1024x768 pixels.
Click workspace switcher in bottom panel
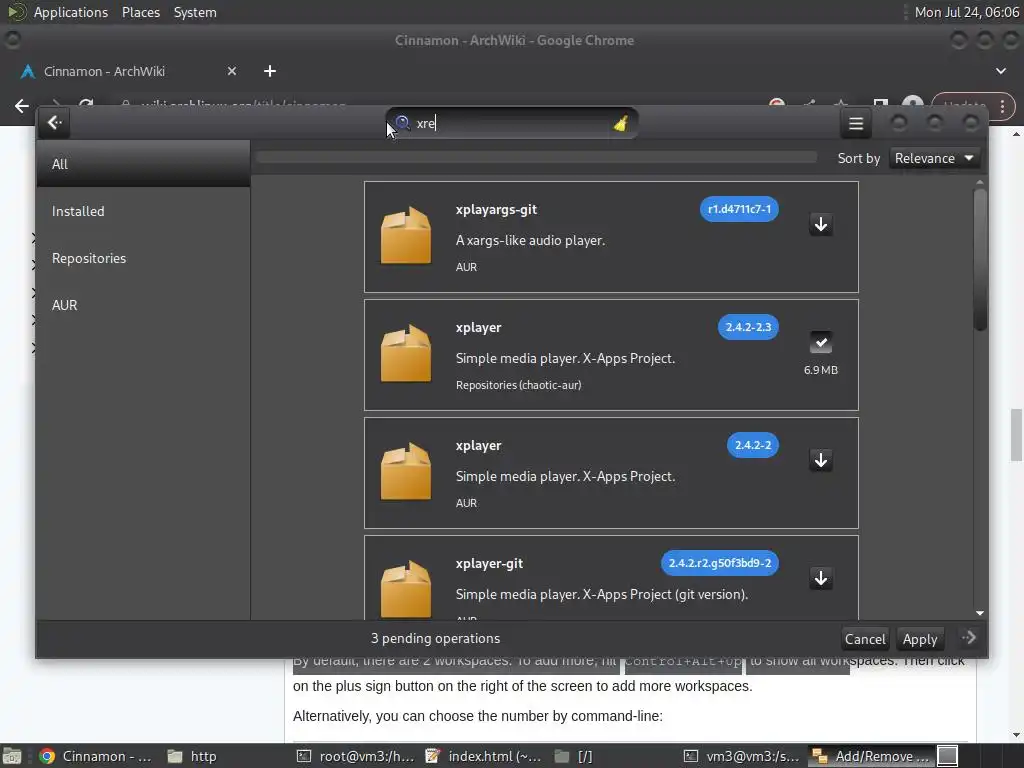[947, 756]
